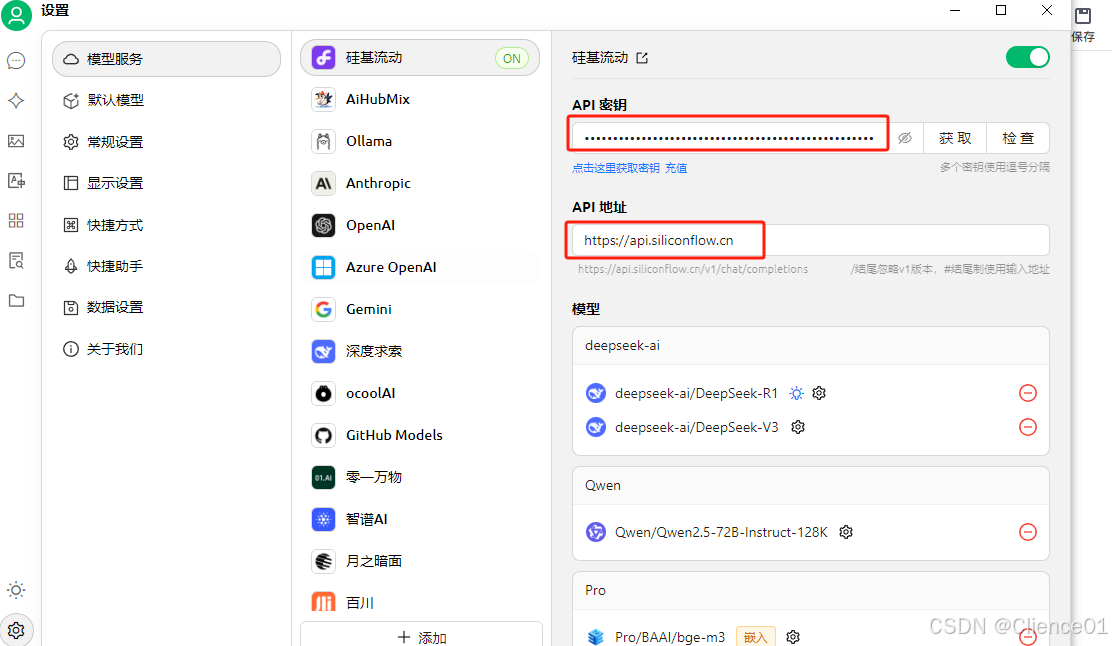Open the translate icon in sidebar
This screenshot has width=1112, height=646.
tap(16, 181)
